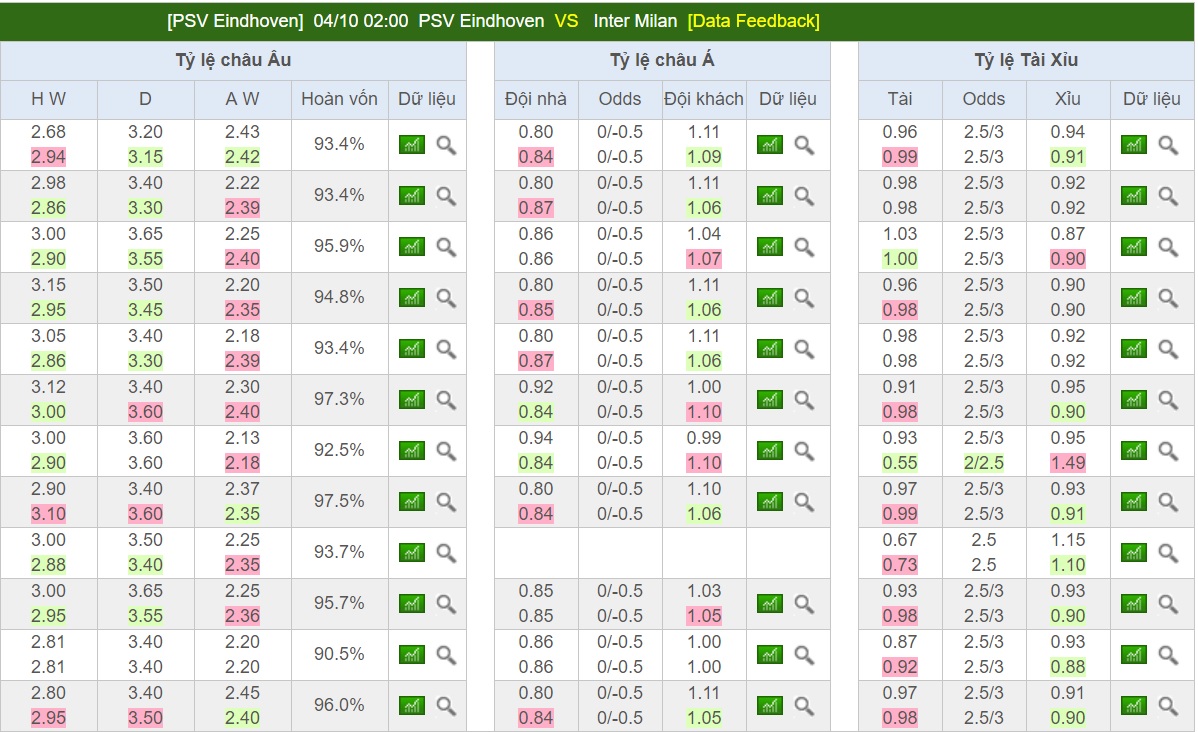Open chart icon in European row with H W 3.05
The width and height of the screenshot is (1198, 732).
pyautogui.click(x=412, y=349)
